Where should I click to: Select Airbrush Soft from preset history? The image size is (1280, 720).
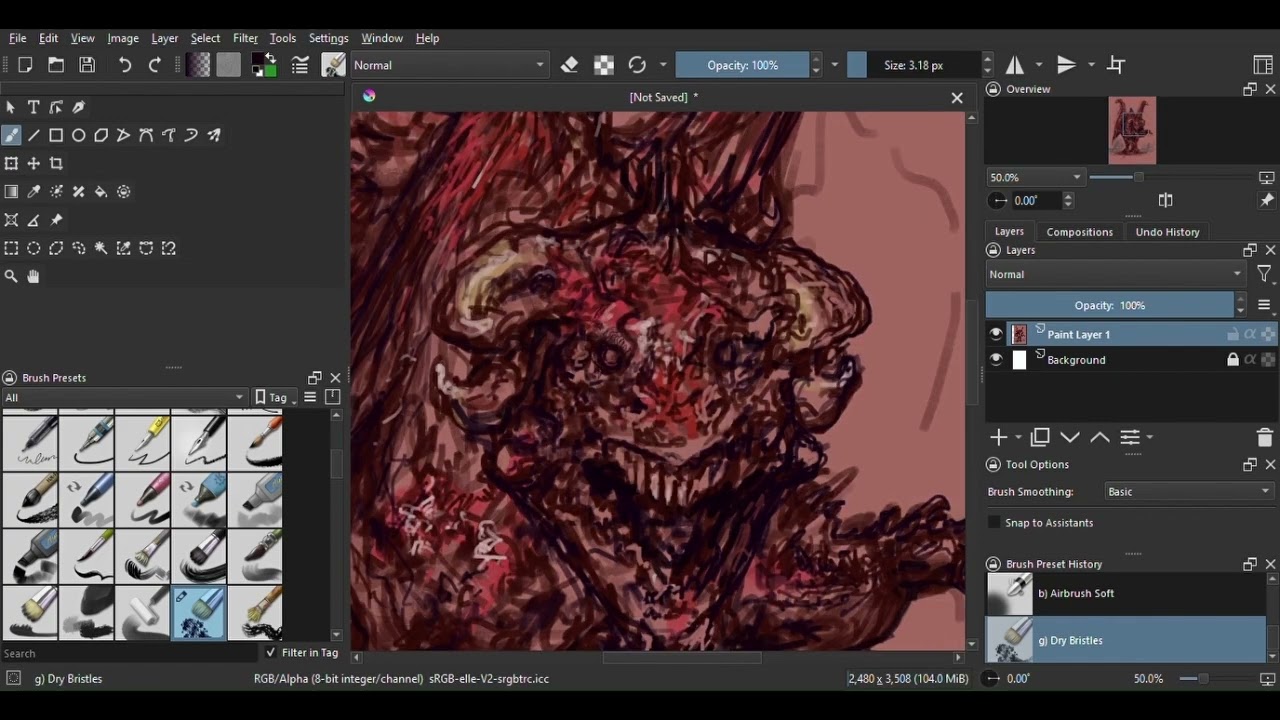coord(1126,593)
